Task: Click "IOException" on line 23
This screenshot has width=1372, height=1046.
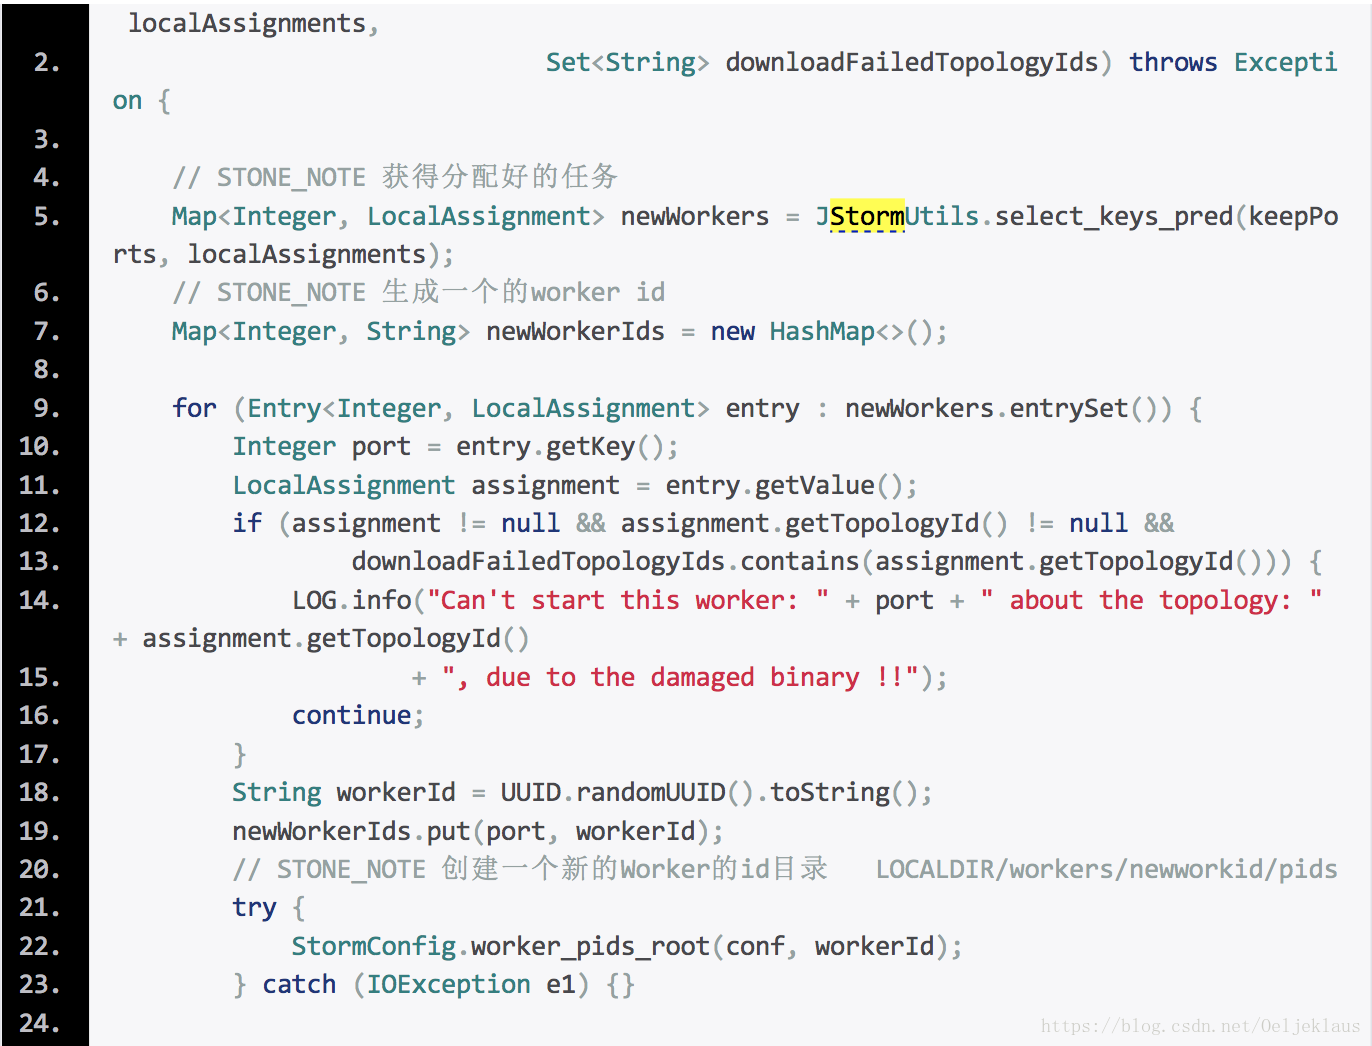Action: tap(448, 984)
